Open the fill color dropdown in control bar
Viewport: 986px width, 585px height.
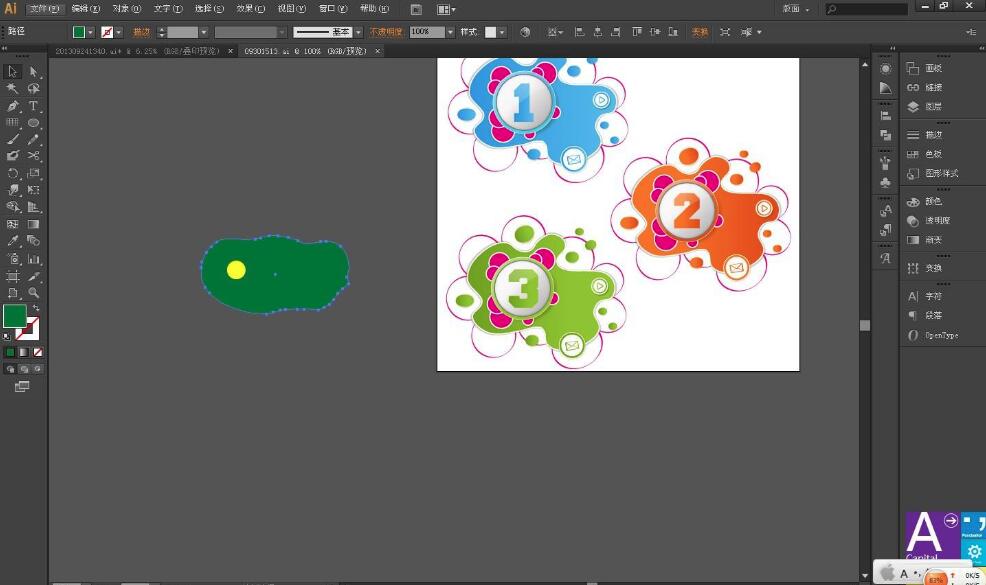pos(91,32)
